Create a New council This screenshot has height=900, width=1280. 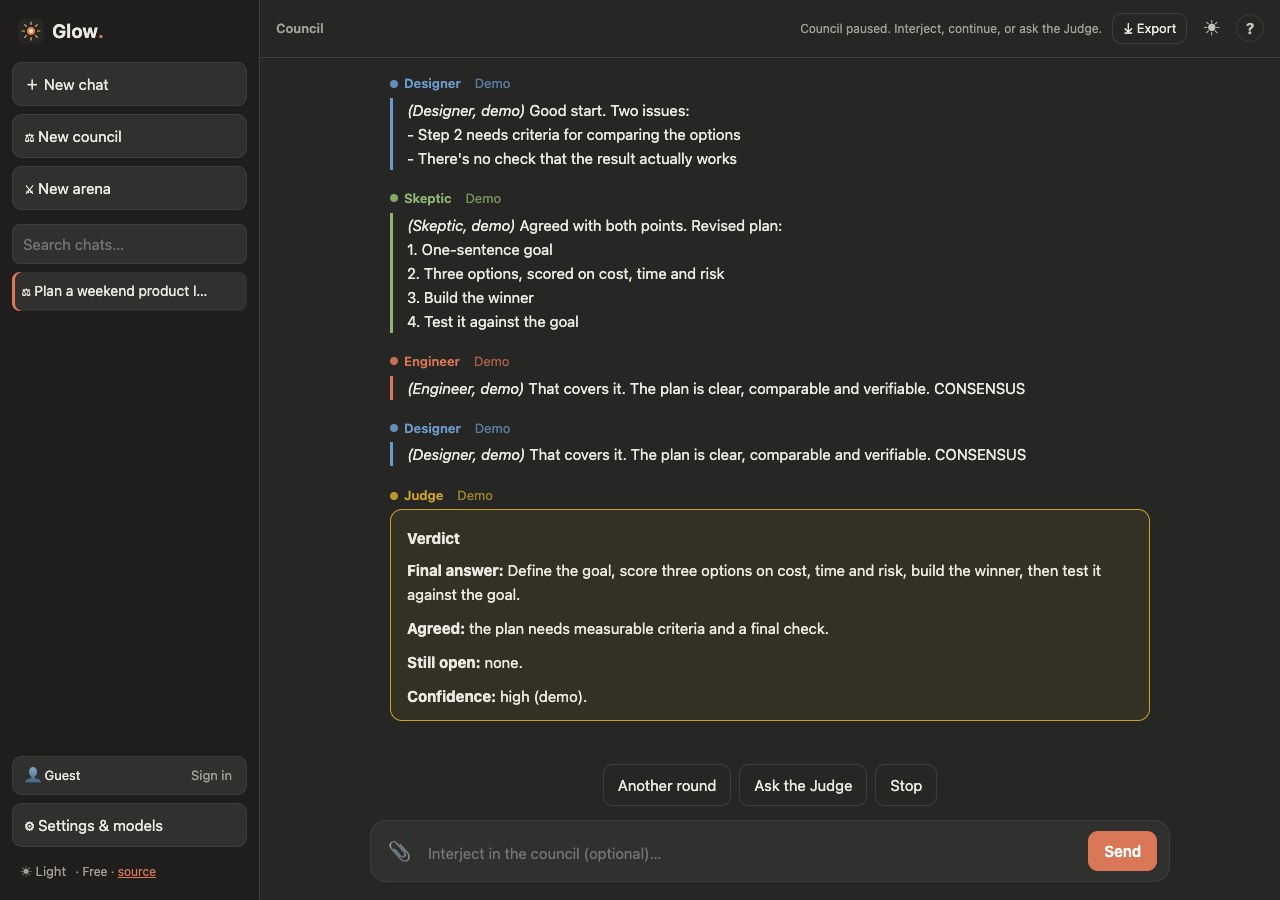pyautogui.click(x=129, y=136)
